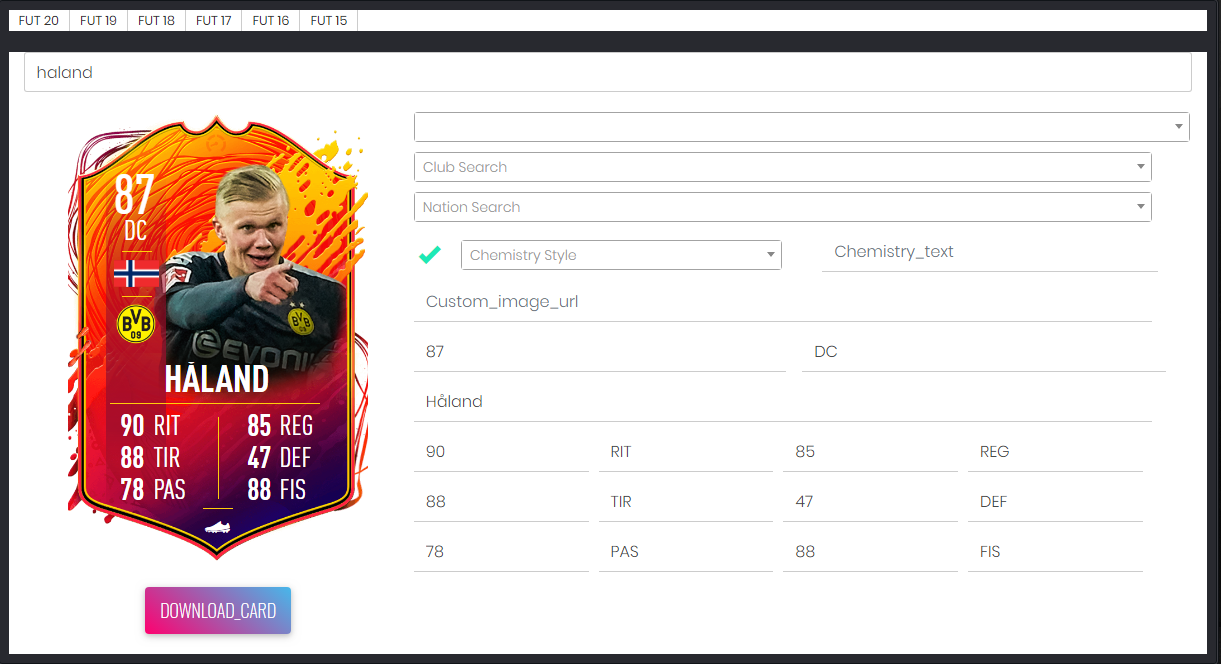Expand the Chemistry Style dropdown

[x=621, y=255]
